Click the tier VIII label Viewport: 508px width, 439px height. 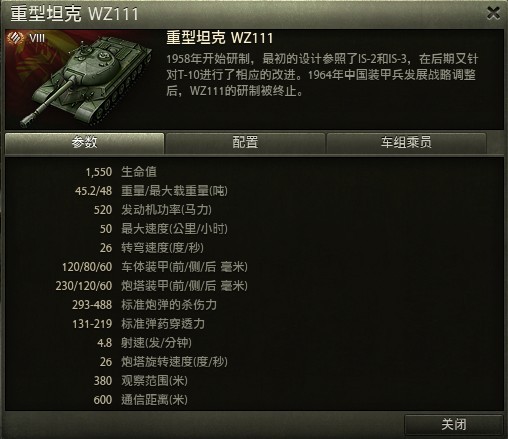coord(37,38)
